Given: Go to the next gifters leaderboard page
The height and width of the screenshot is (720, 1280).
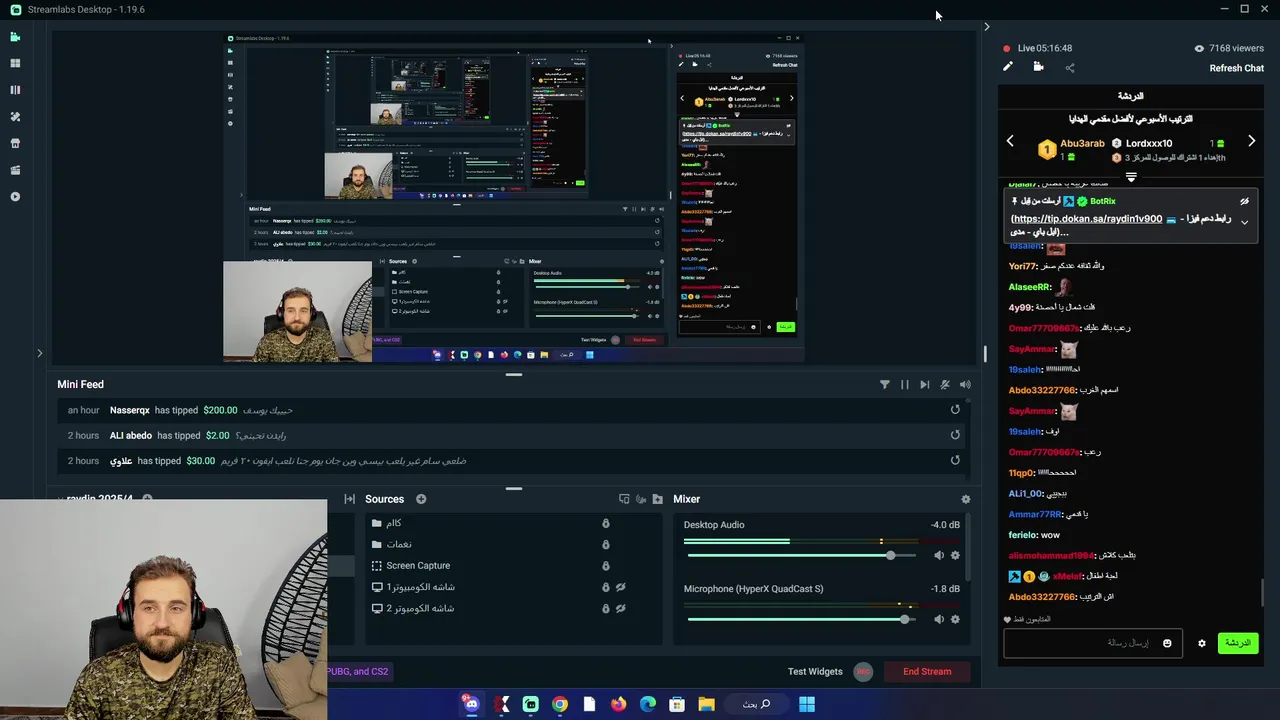Looking at the screenshot, I should coord(1251,141).
